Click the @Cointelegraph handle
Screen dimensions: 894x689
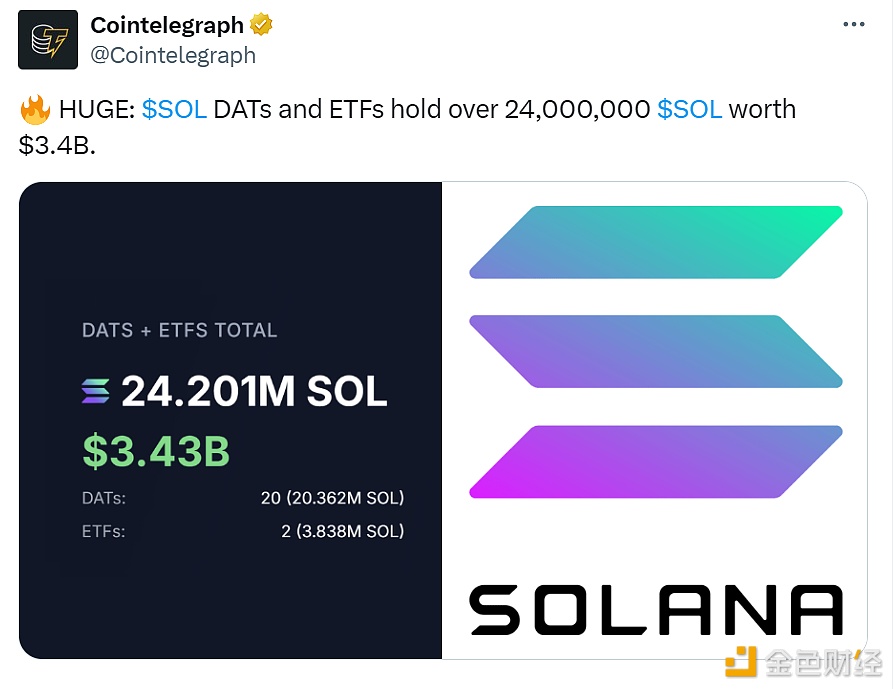pyautogui.click(x=174, y=55)
